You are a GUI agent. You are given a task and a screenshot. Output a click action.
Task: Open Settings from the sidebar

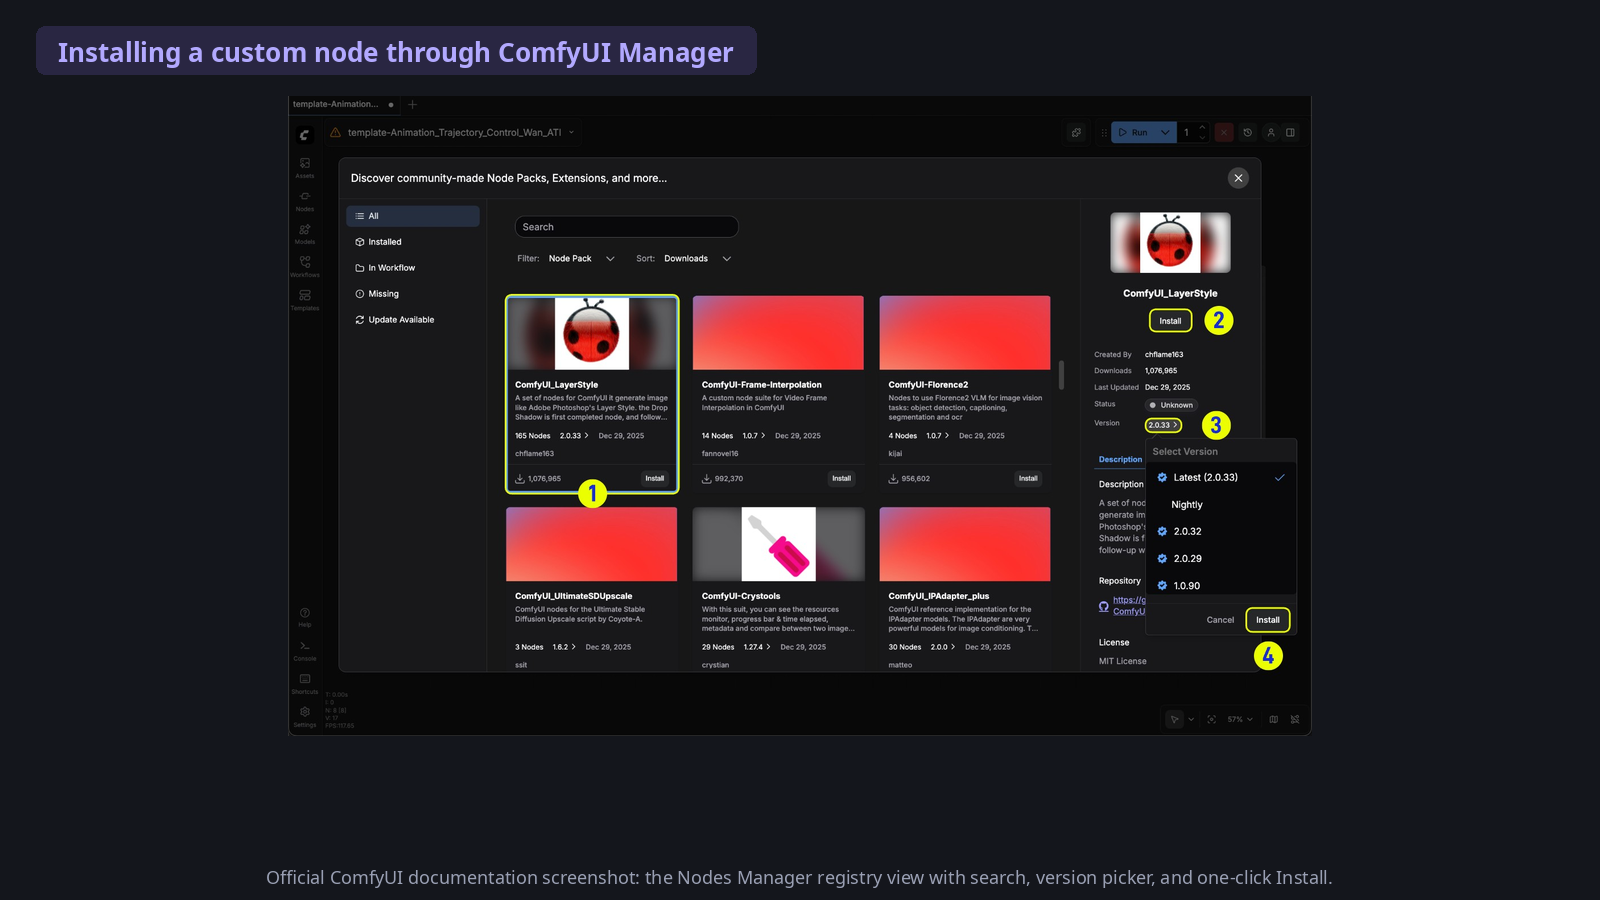(x=305, y=716)
